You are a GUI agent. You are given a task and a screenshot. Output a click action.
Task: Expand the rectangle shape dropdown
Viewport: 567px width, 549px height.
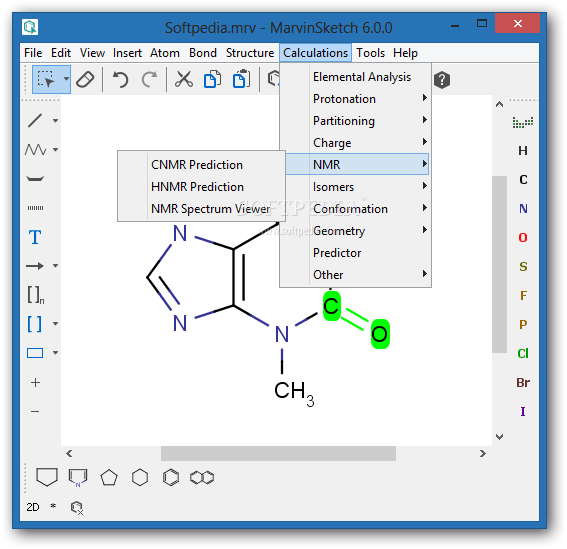pyautogui.click(x=55, y=353)
